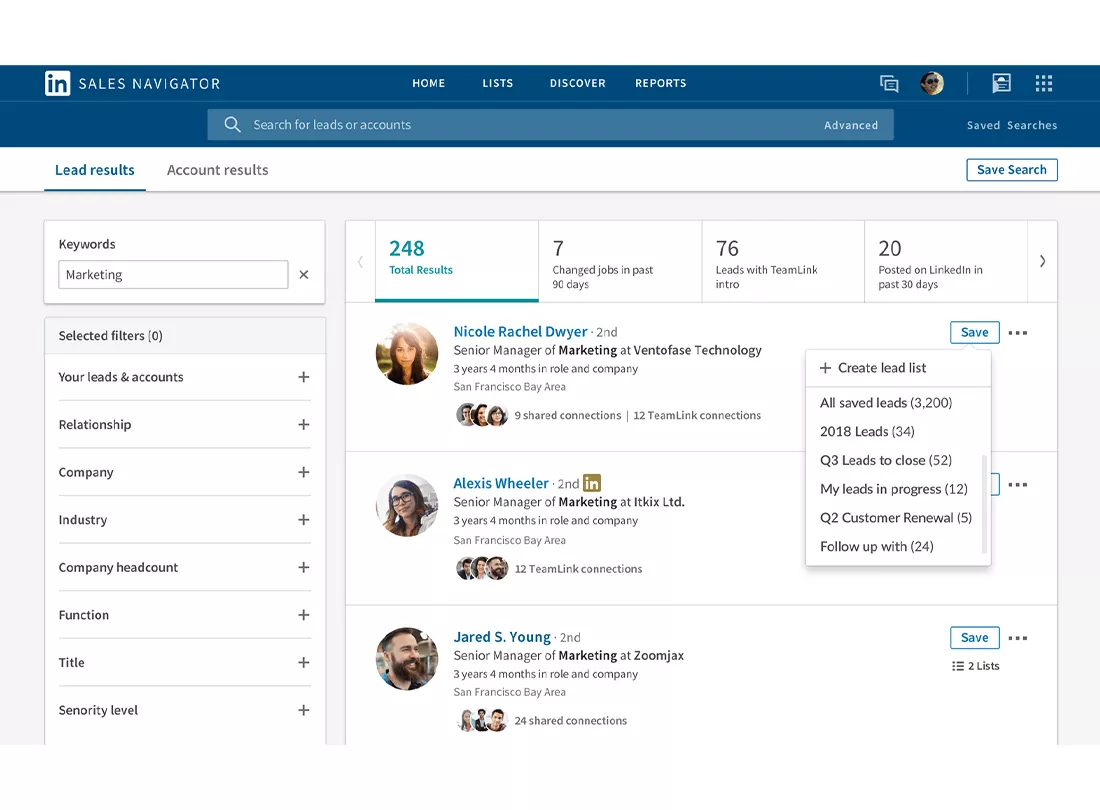Click the save list dropdown scrollbar
Viewport: 1100px width, 810px height.
point(984,505)
